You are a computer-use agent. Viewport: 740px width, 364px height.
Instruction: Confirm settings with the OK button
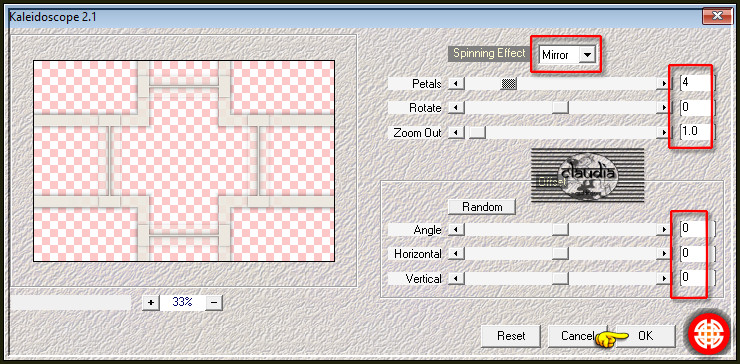point(645,336)
